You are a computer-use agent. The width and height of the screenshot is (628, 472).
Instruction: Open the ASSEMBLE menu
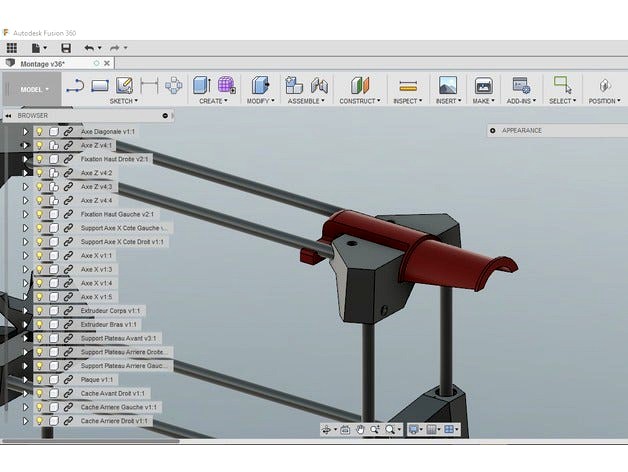coord(306,101)
